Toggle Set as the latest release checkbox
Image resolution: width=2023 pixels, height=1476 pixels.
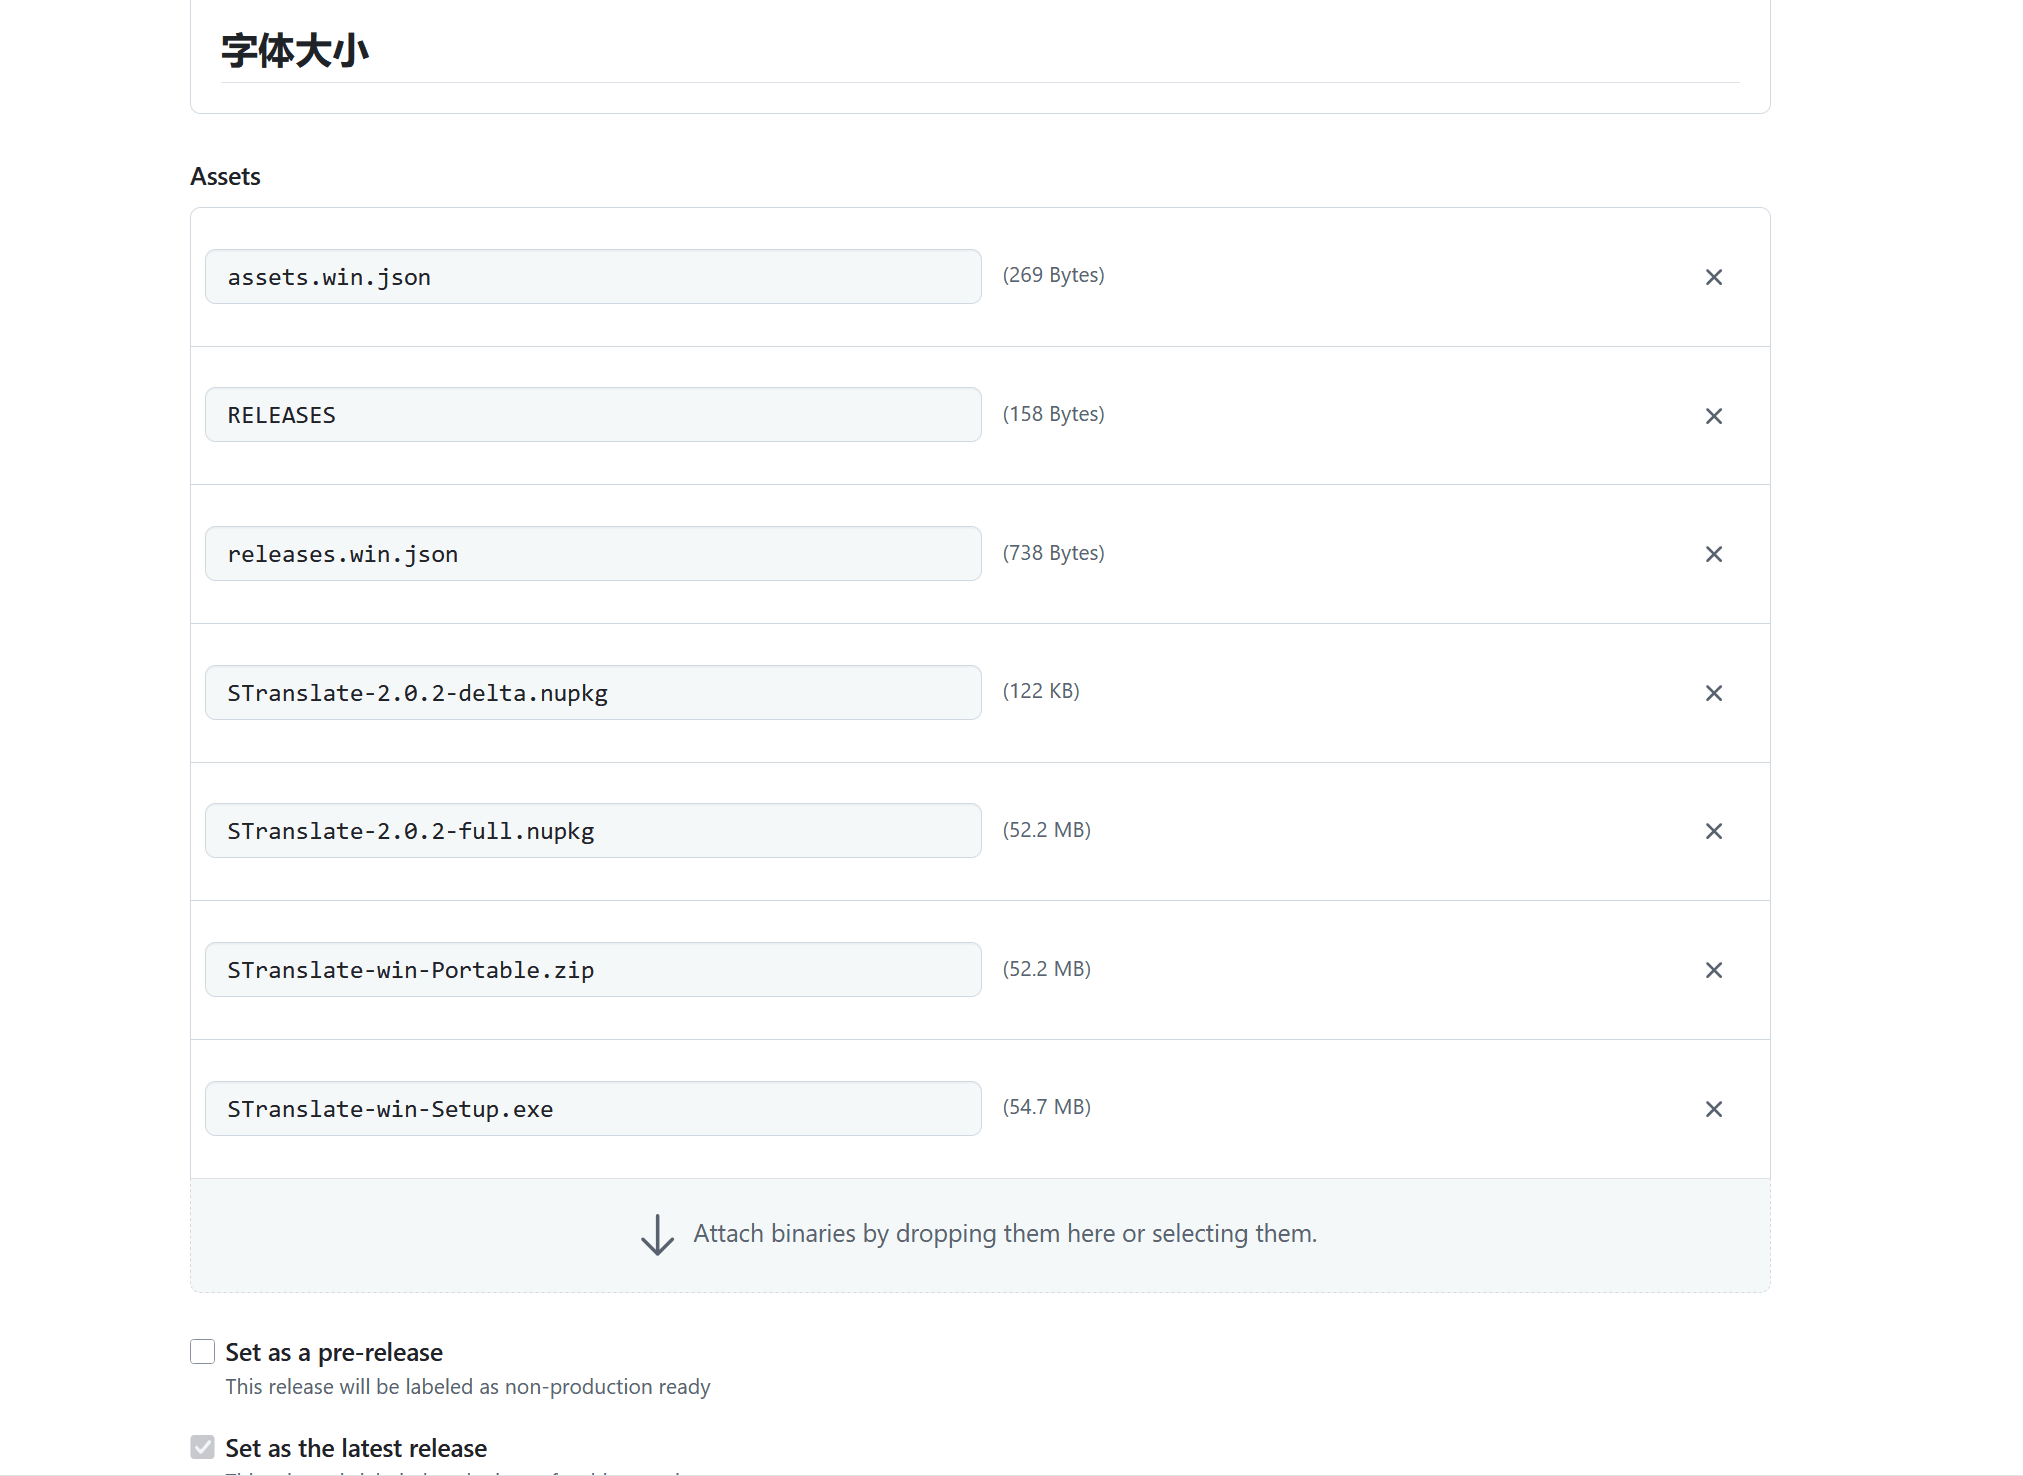click(x=203, y=1447)
